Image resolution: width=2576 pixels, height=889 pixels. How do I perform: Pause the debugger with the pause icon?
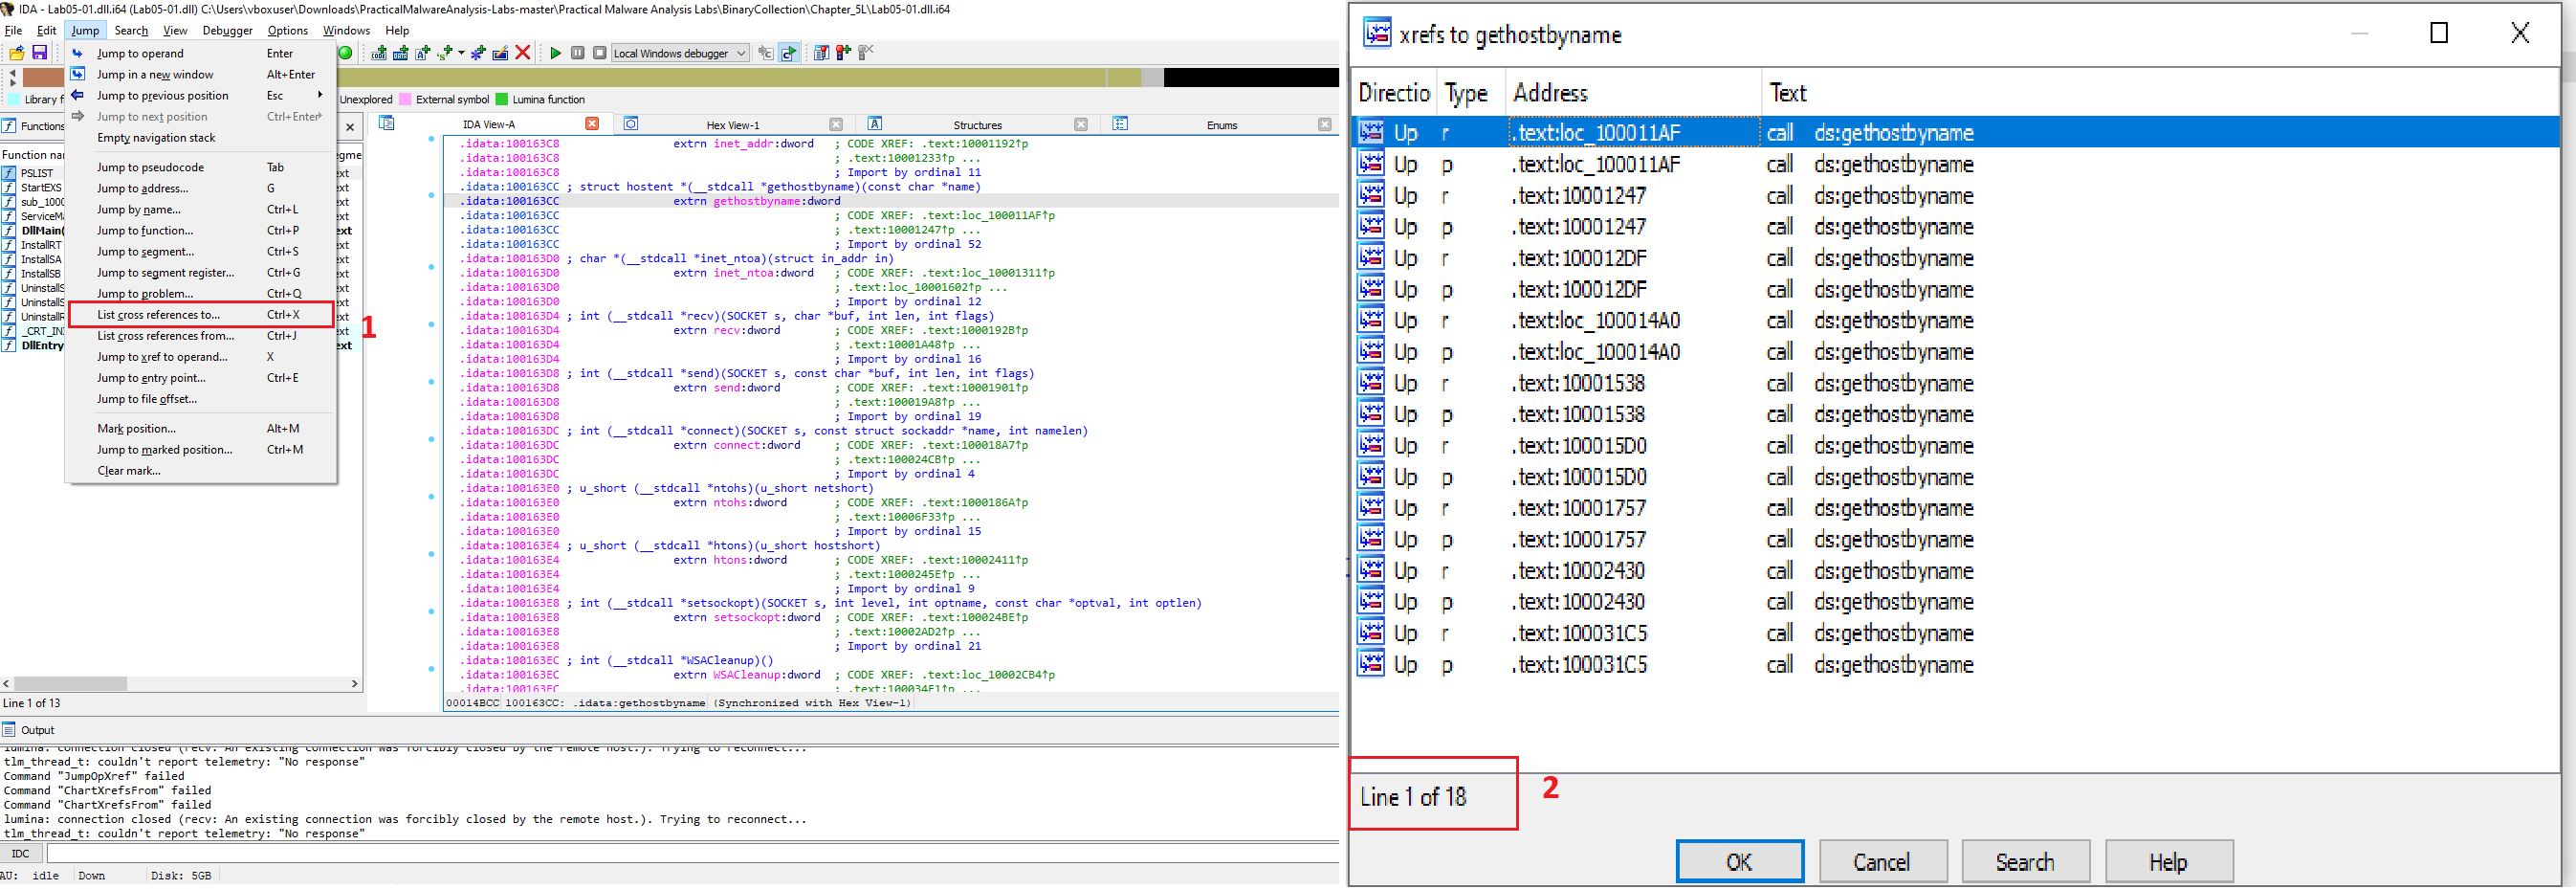click(x=578, y=53)
